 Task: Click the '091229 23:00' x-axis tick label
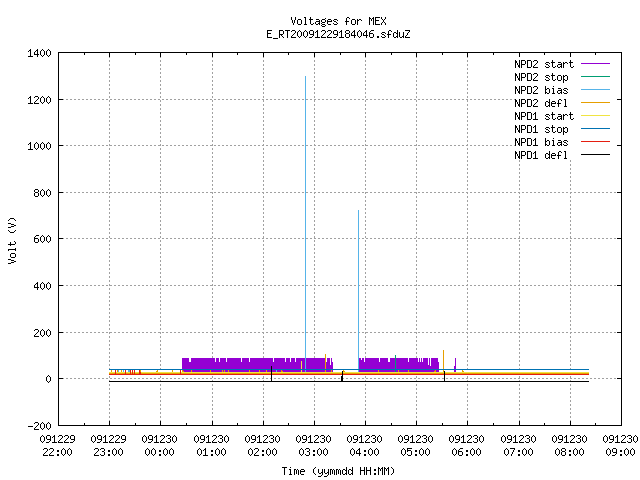pyautogui.click(x=109, y=446)
